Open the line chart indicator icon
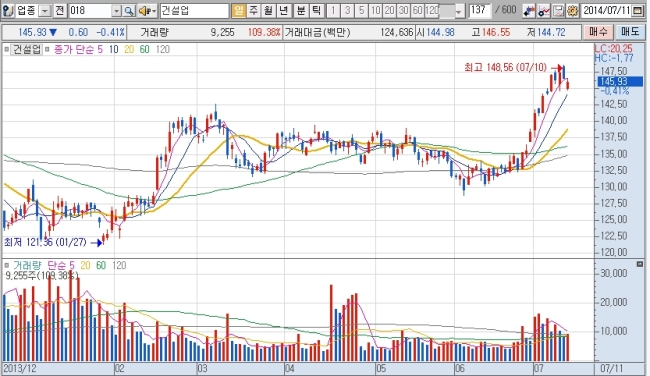 tap(543, 11)
